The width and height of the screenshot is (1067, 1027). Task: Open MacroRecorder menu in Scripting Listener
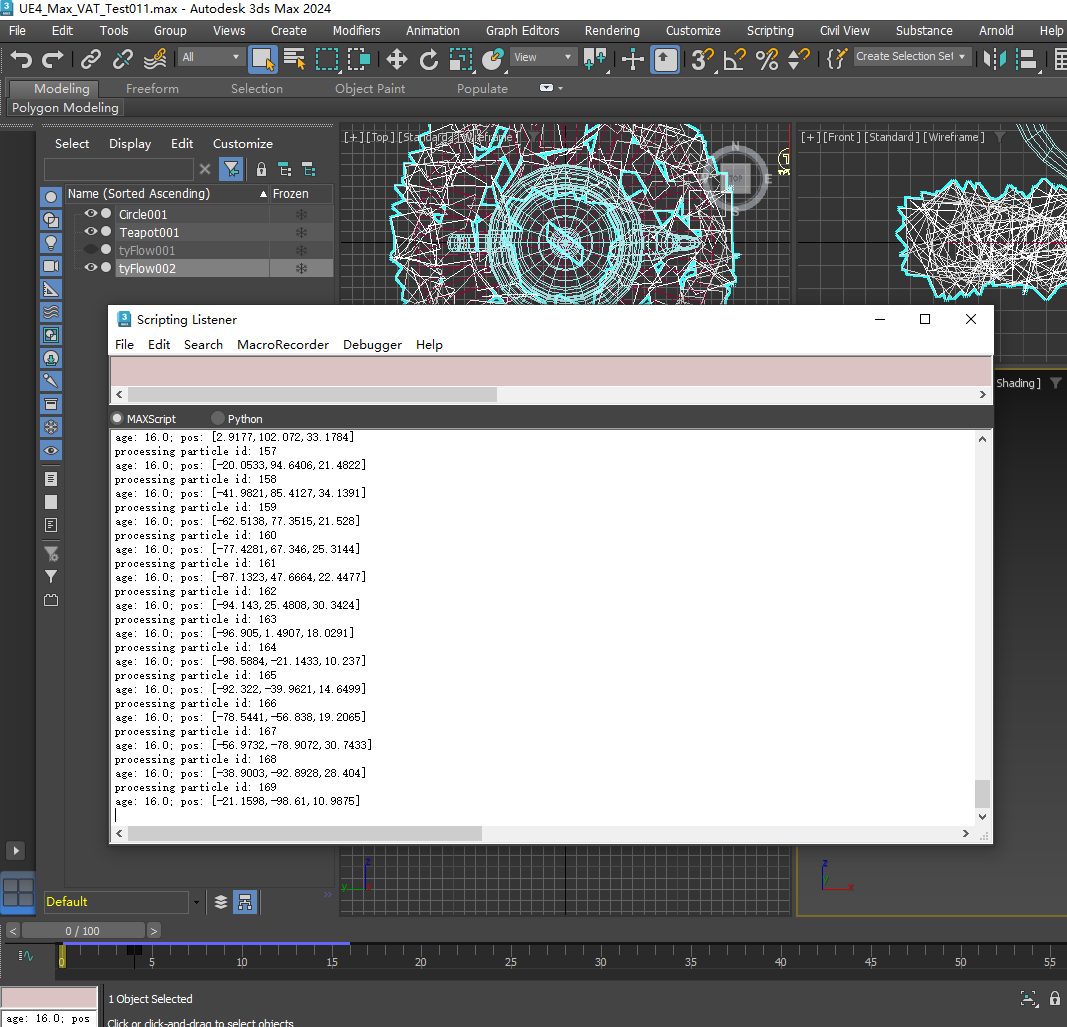(283, 344)
